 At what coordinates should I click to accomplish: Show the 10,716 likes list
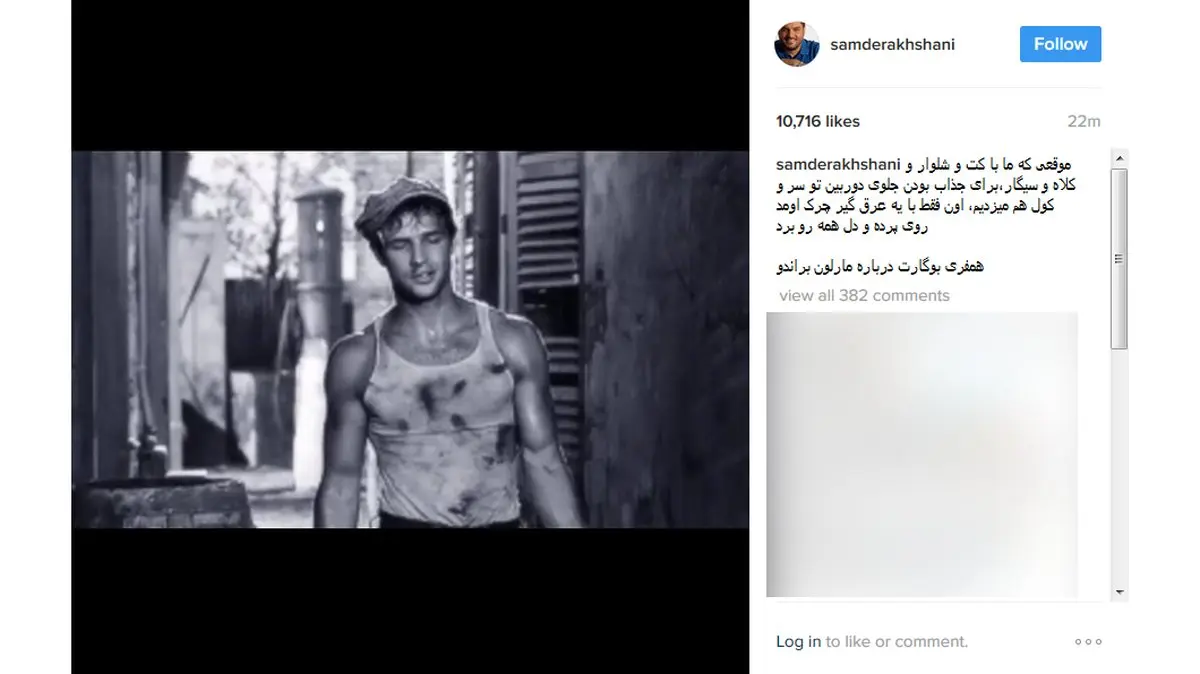point(817,121)
